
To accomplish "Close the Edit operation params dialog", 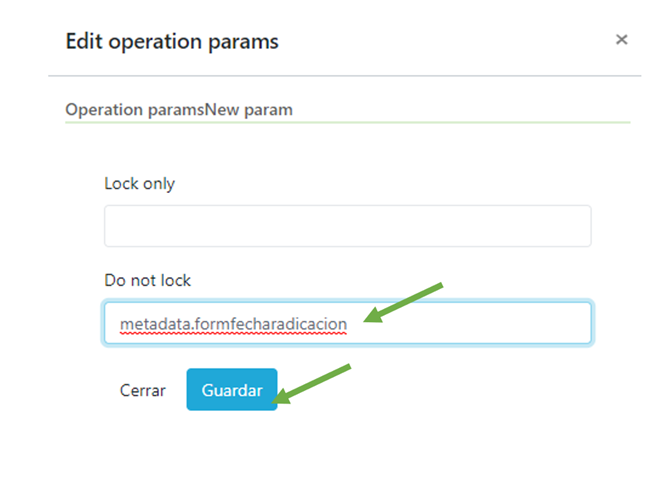I will [x=621, y=40].
